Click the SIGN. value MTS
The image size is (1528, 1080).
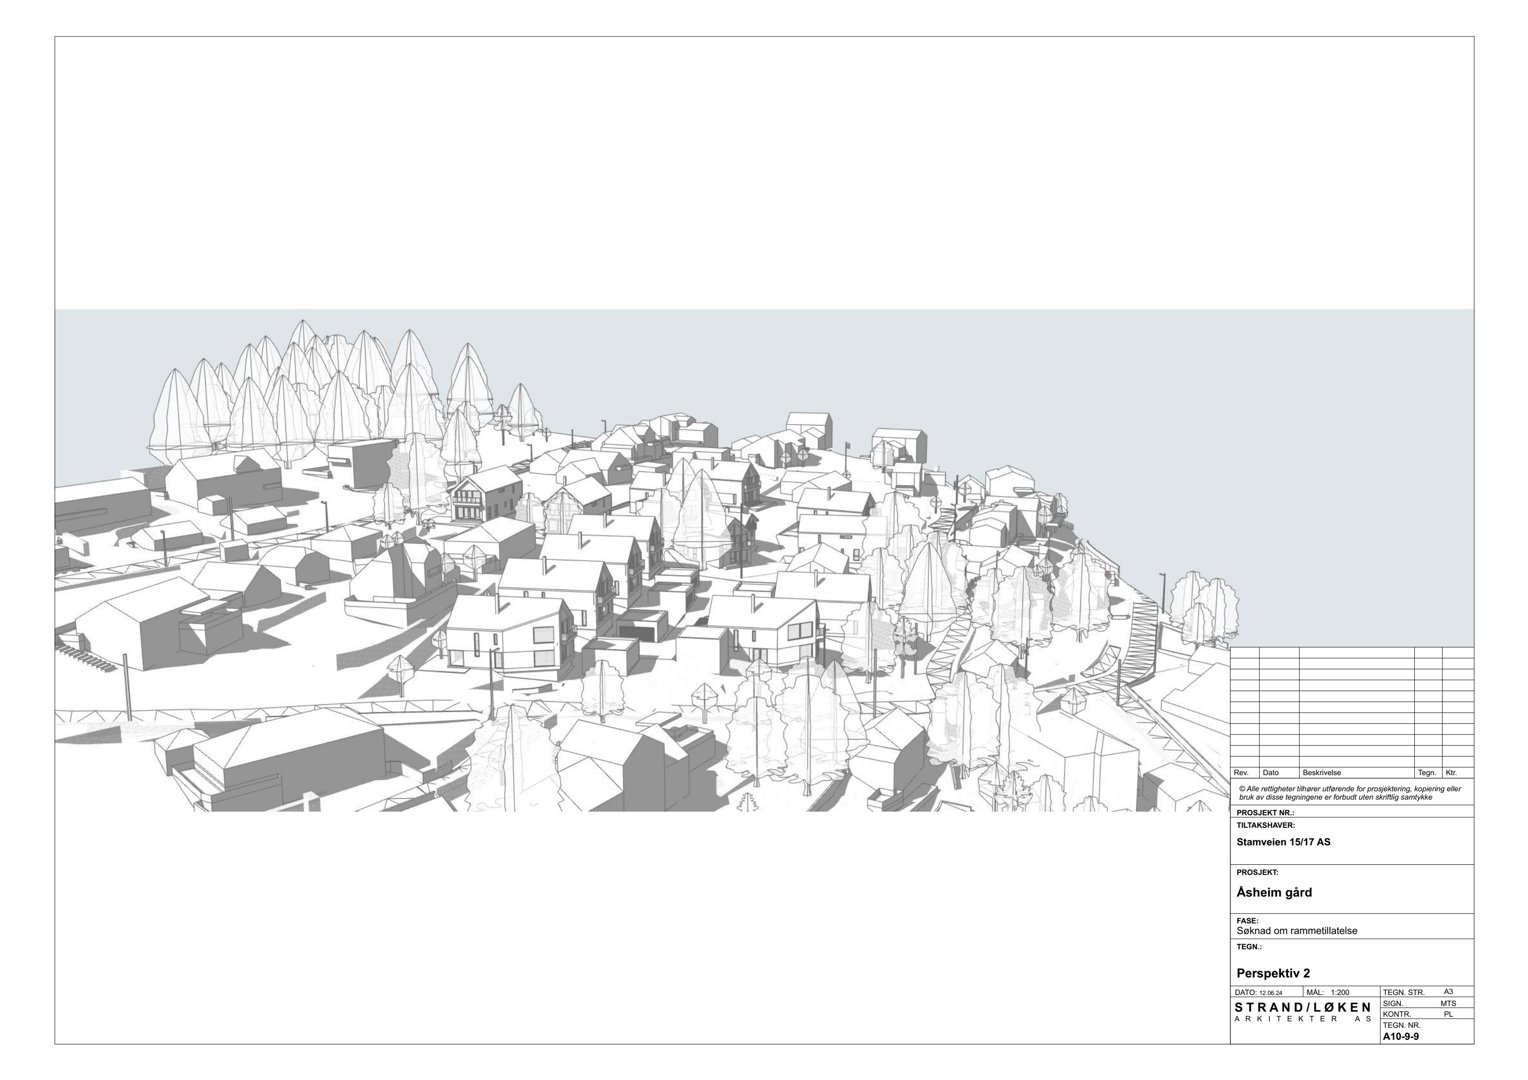[x=1450, y=1003]
